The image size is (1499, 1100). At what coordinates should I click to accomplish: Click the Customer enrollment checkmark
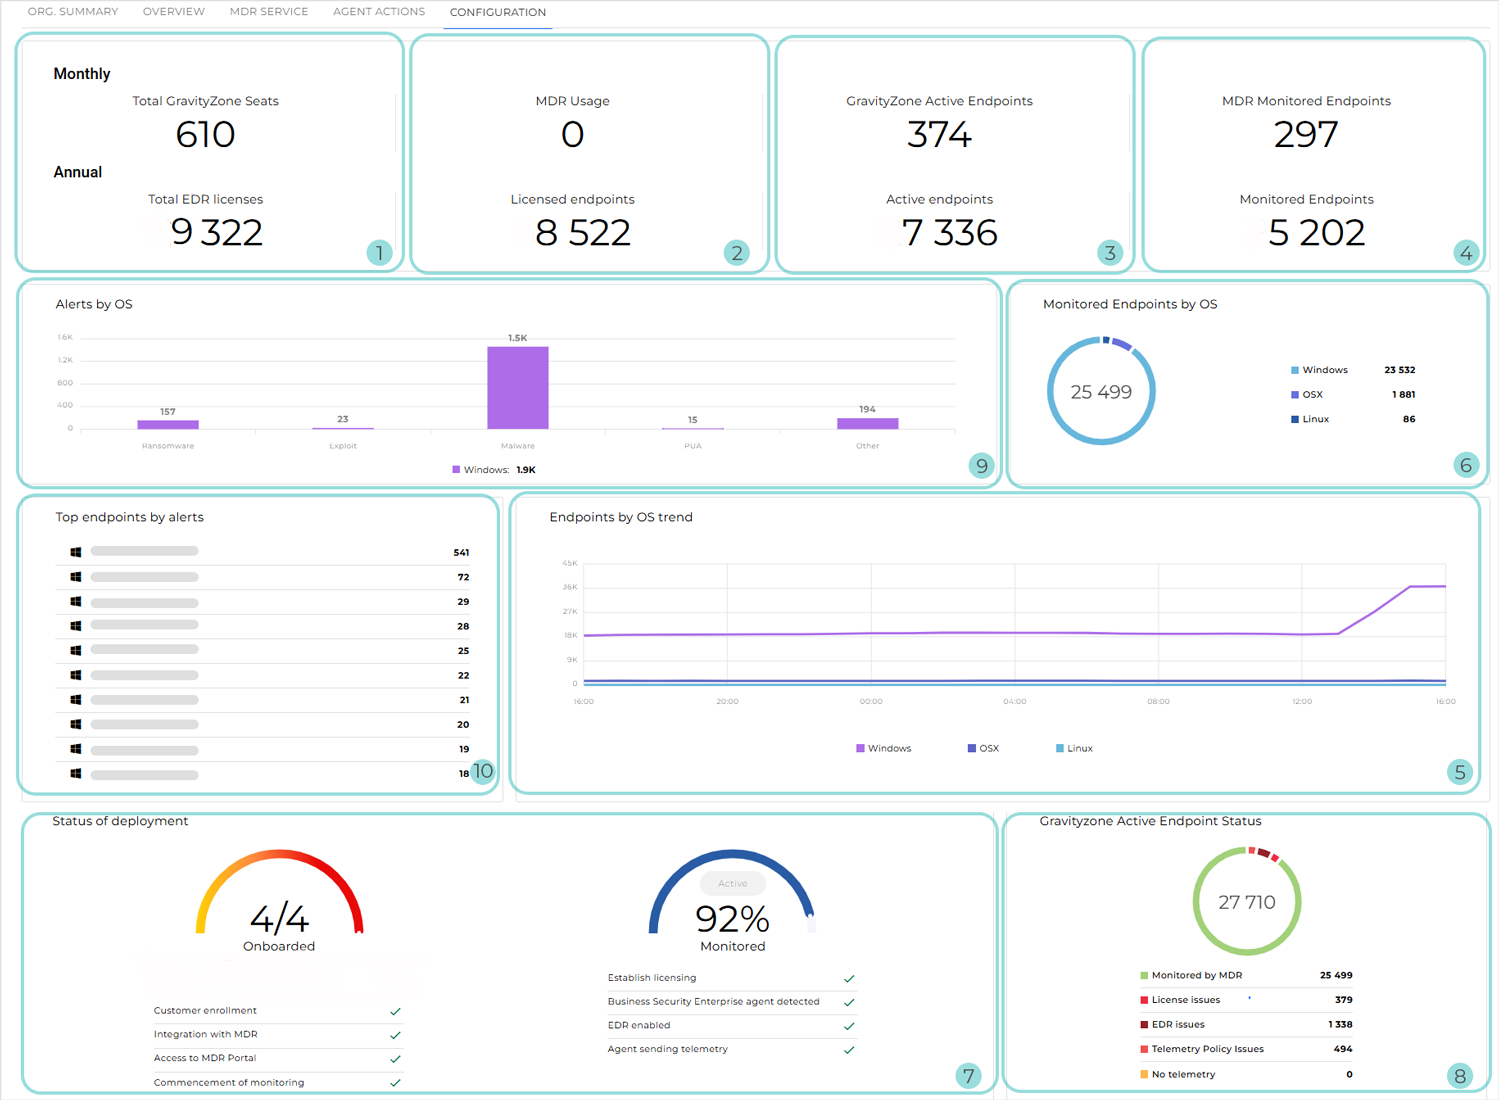(395, 1012)
